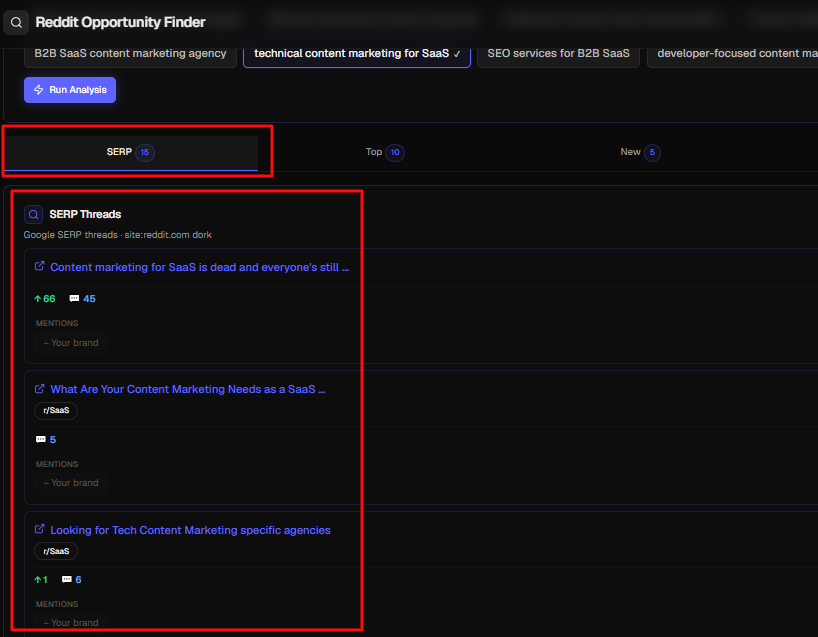Image resolution: width=818 pixels, height=637 pixels.
Task: Click the 'Reddit Opportunity Finder' title
Action: pyautogui.click(x=121, y=22)
